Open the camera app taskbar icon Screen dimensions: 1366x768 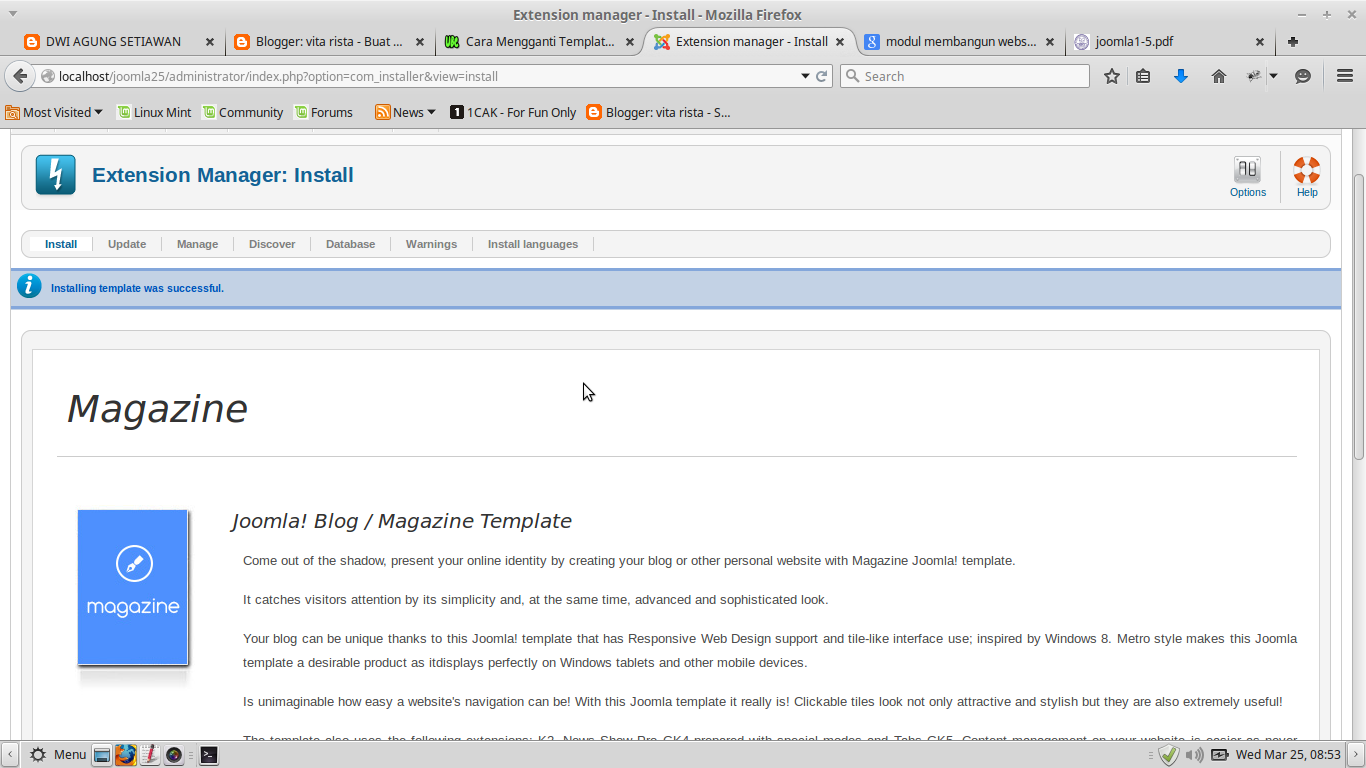pyautogui.click(x=174, y=755)
